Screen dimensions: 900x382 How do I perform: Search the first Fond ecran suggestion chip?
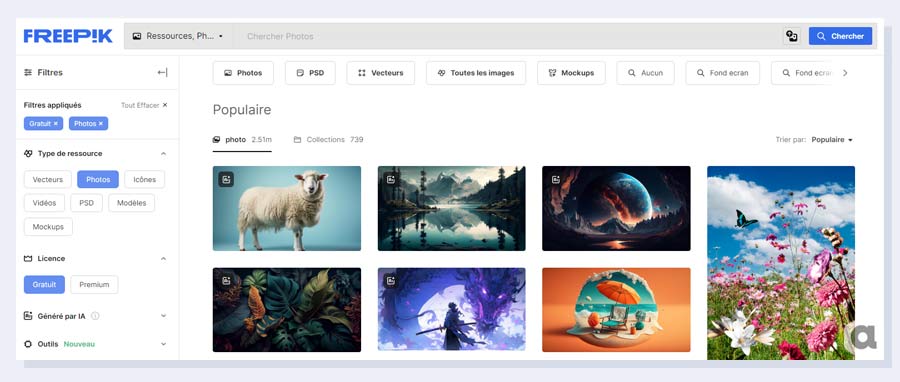click(723, 73)
